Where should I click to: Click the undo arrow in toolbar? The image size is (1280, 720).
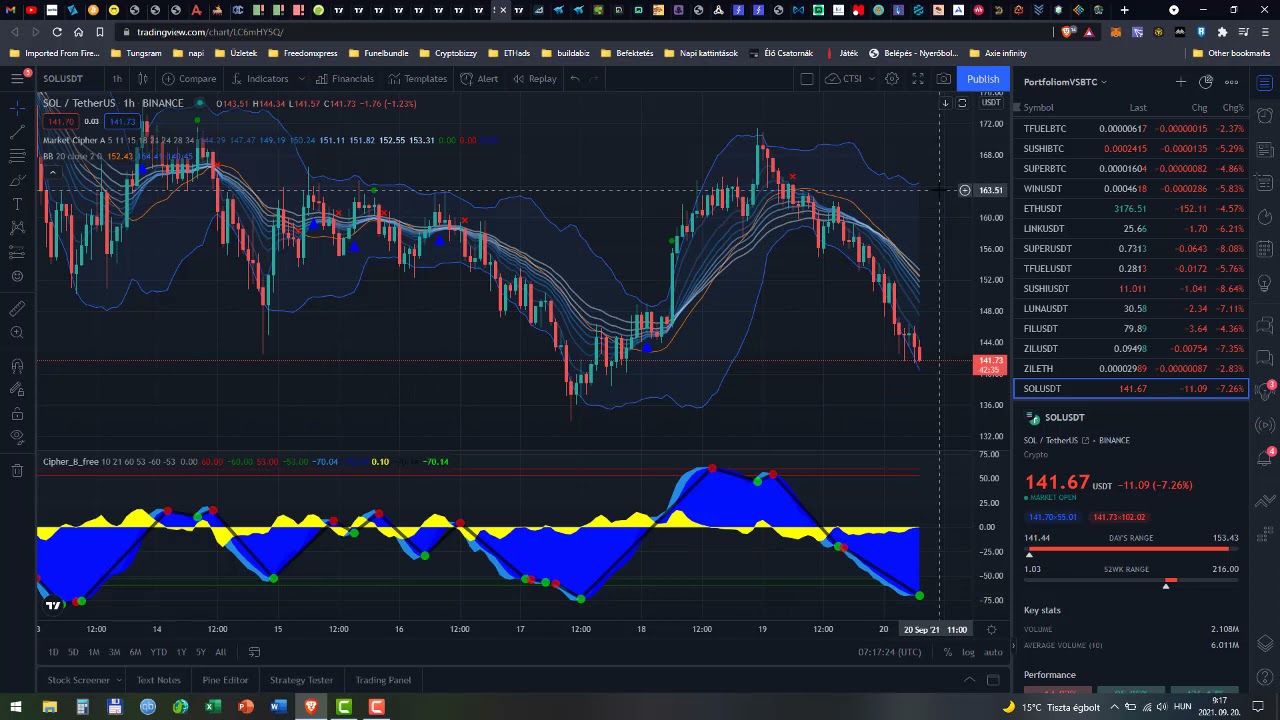[x=575, y=78]
